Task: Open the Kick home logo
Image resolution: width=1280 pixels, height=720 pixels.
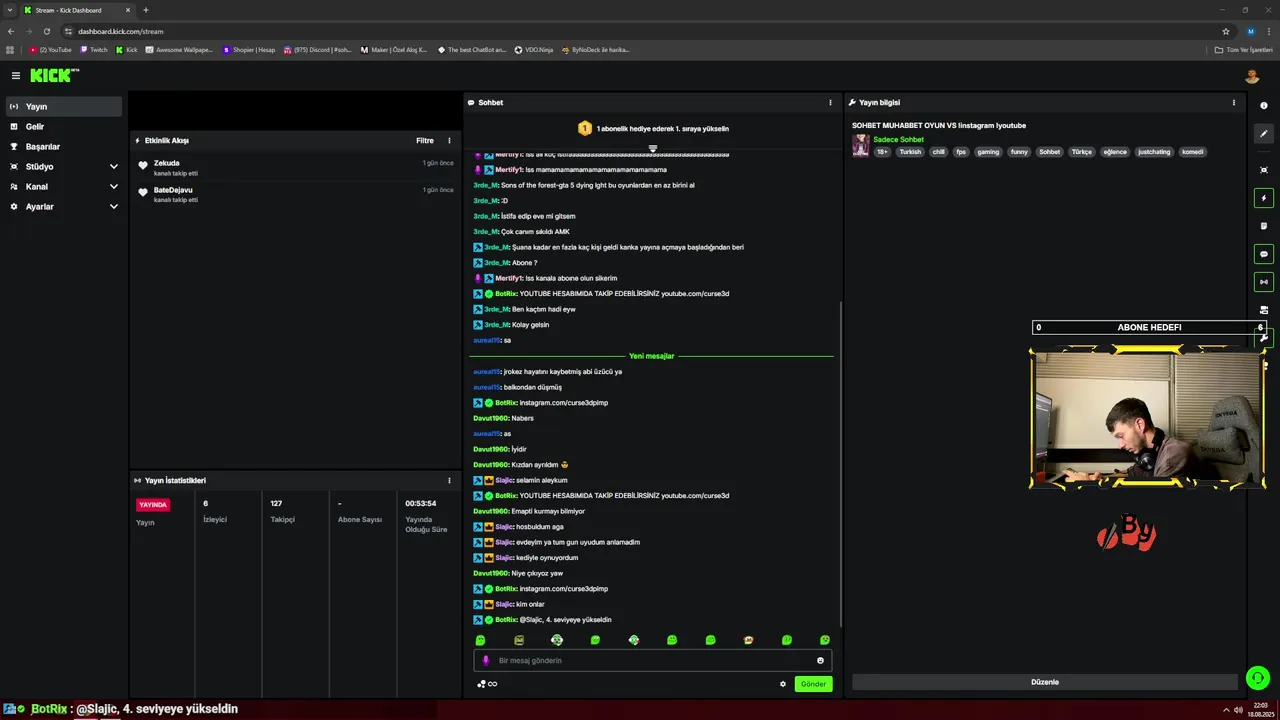Action: [54, 76]
